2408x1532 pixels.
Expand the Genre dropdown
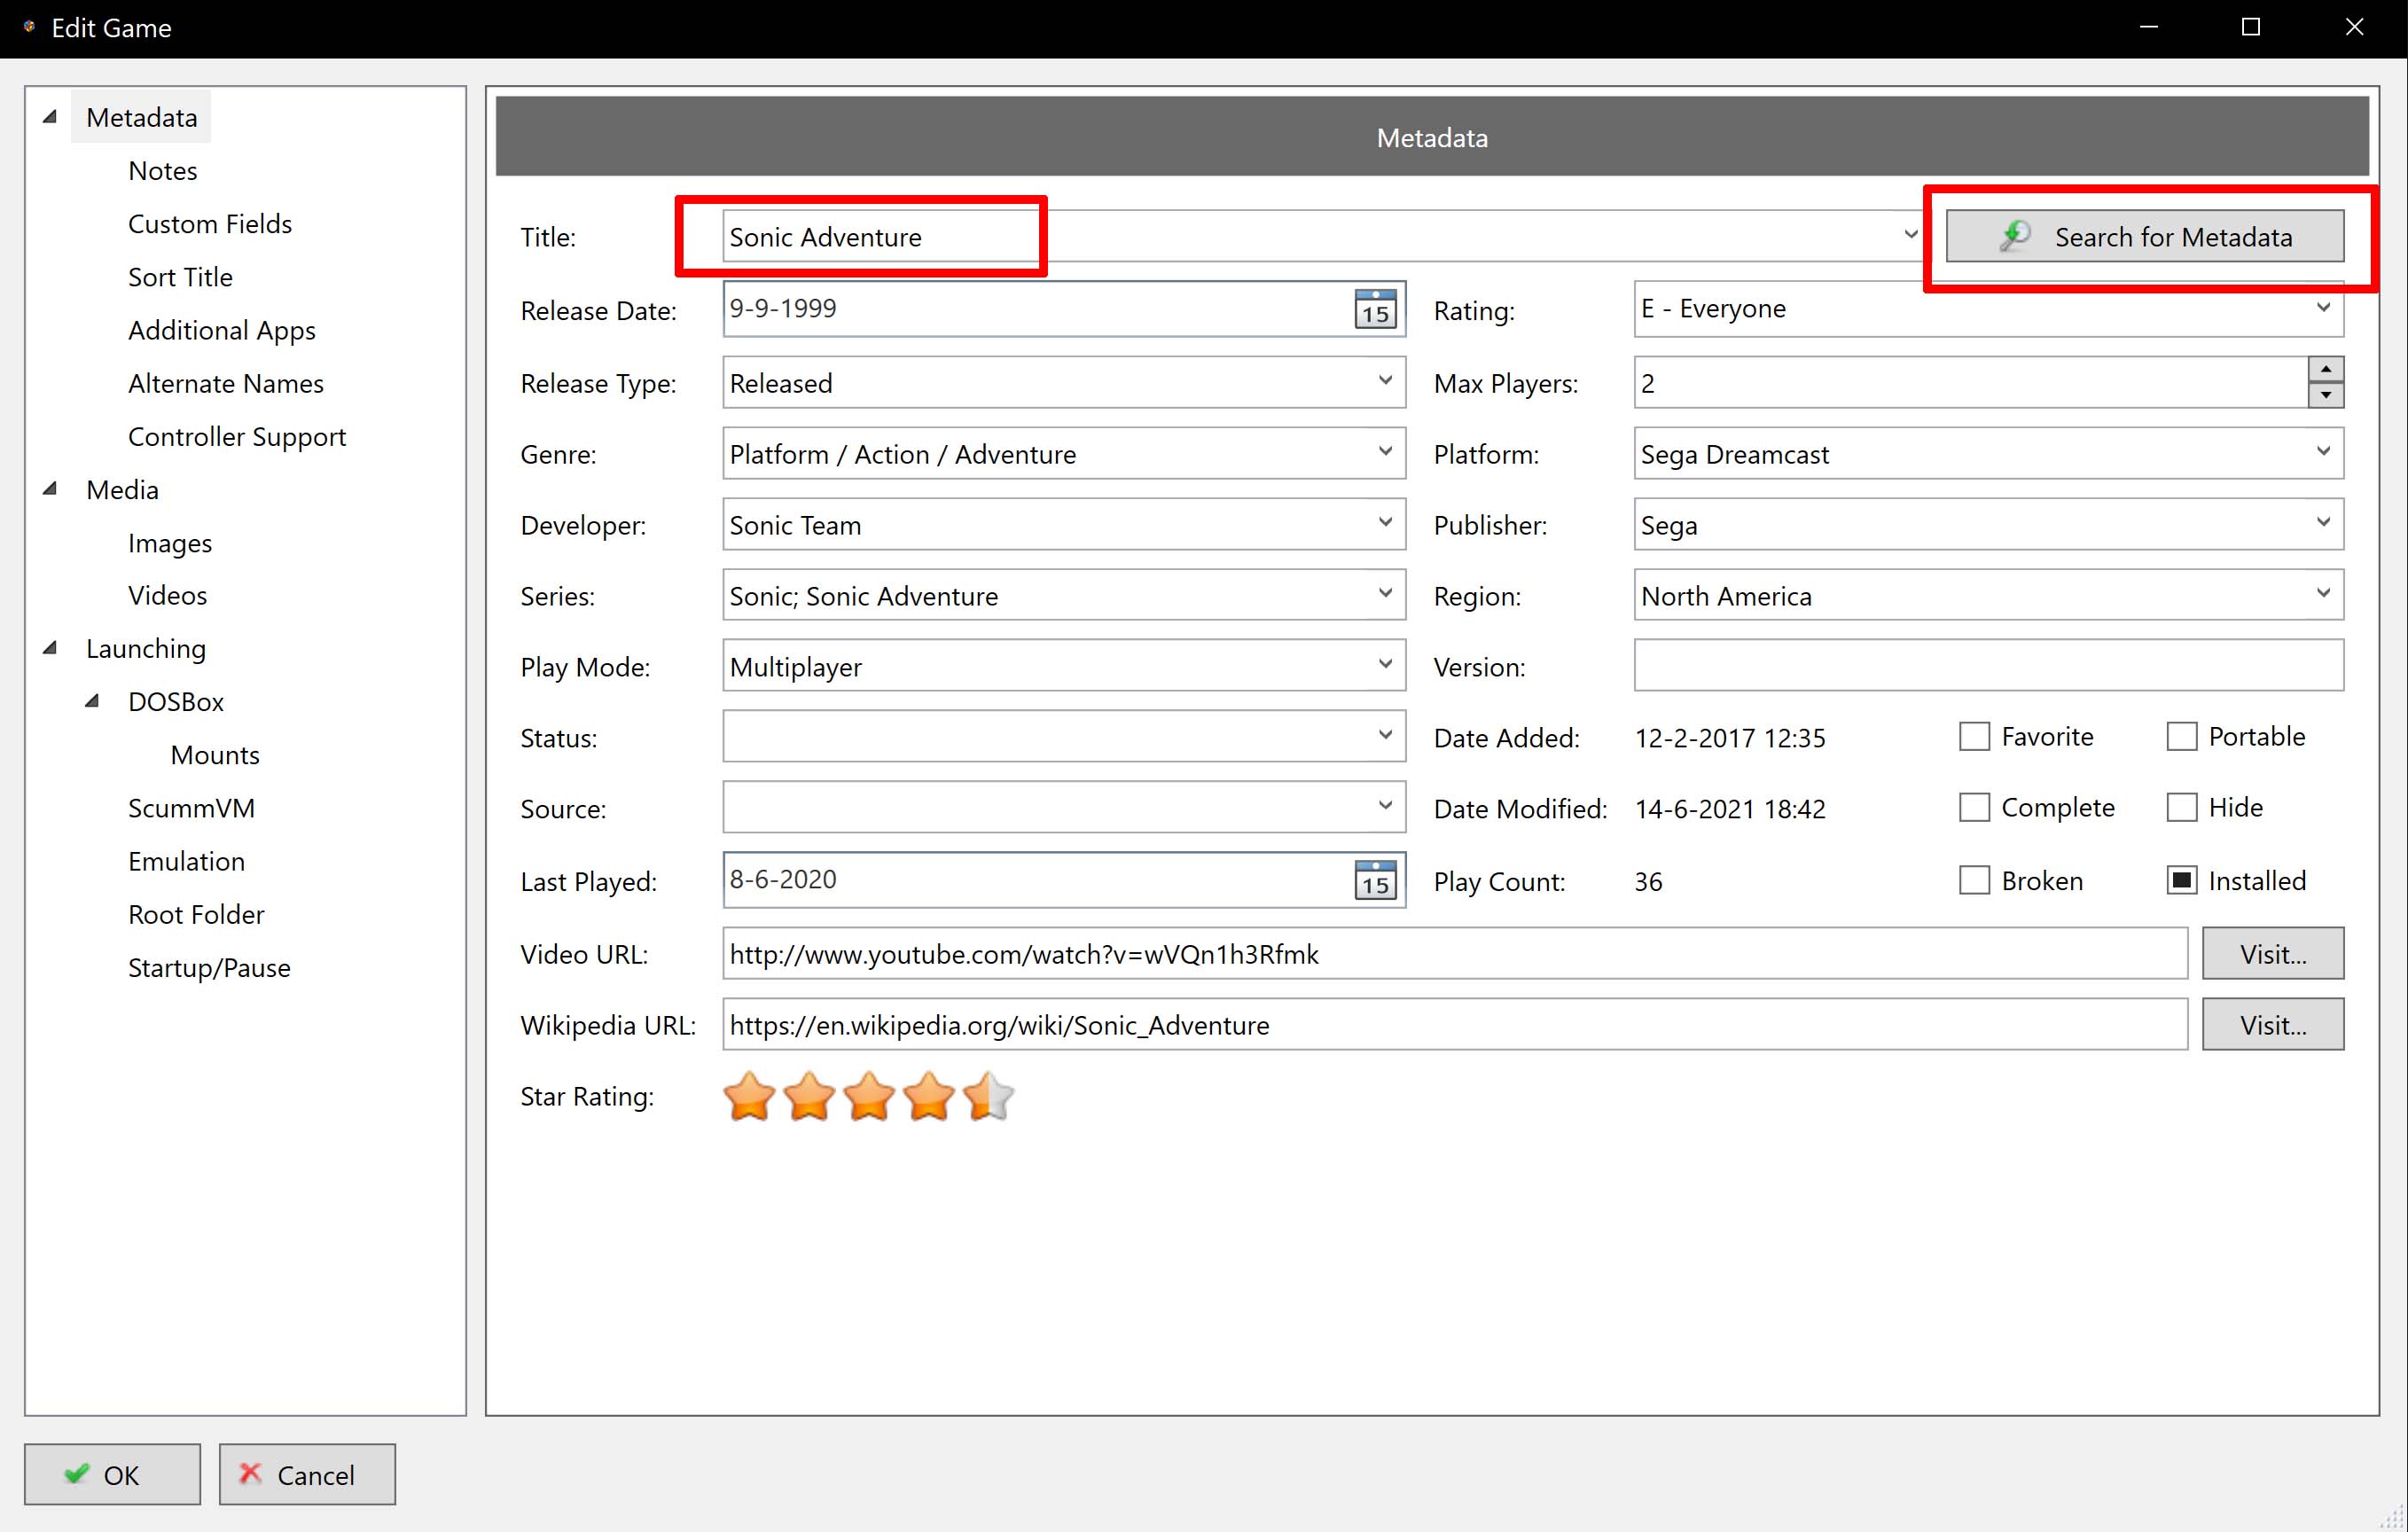[x=1384, y=452]
